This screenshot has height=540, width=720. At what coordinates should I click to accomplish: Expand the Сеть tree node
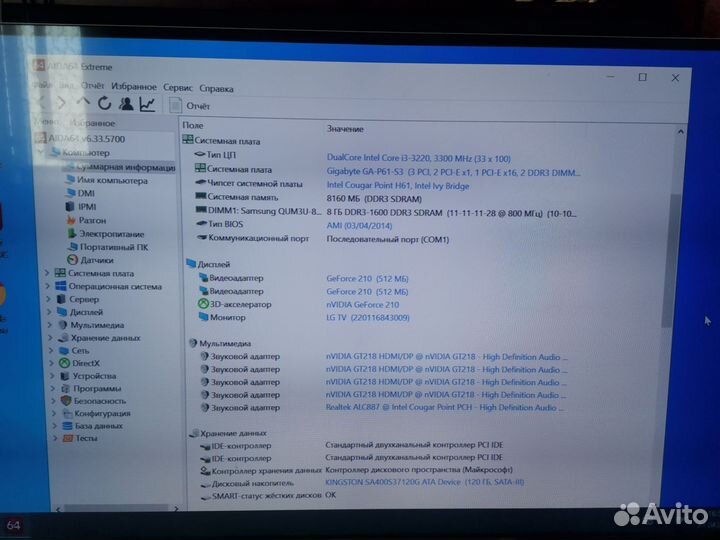pos(51,350)
